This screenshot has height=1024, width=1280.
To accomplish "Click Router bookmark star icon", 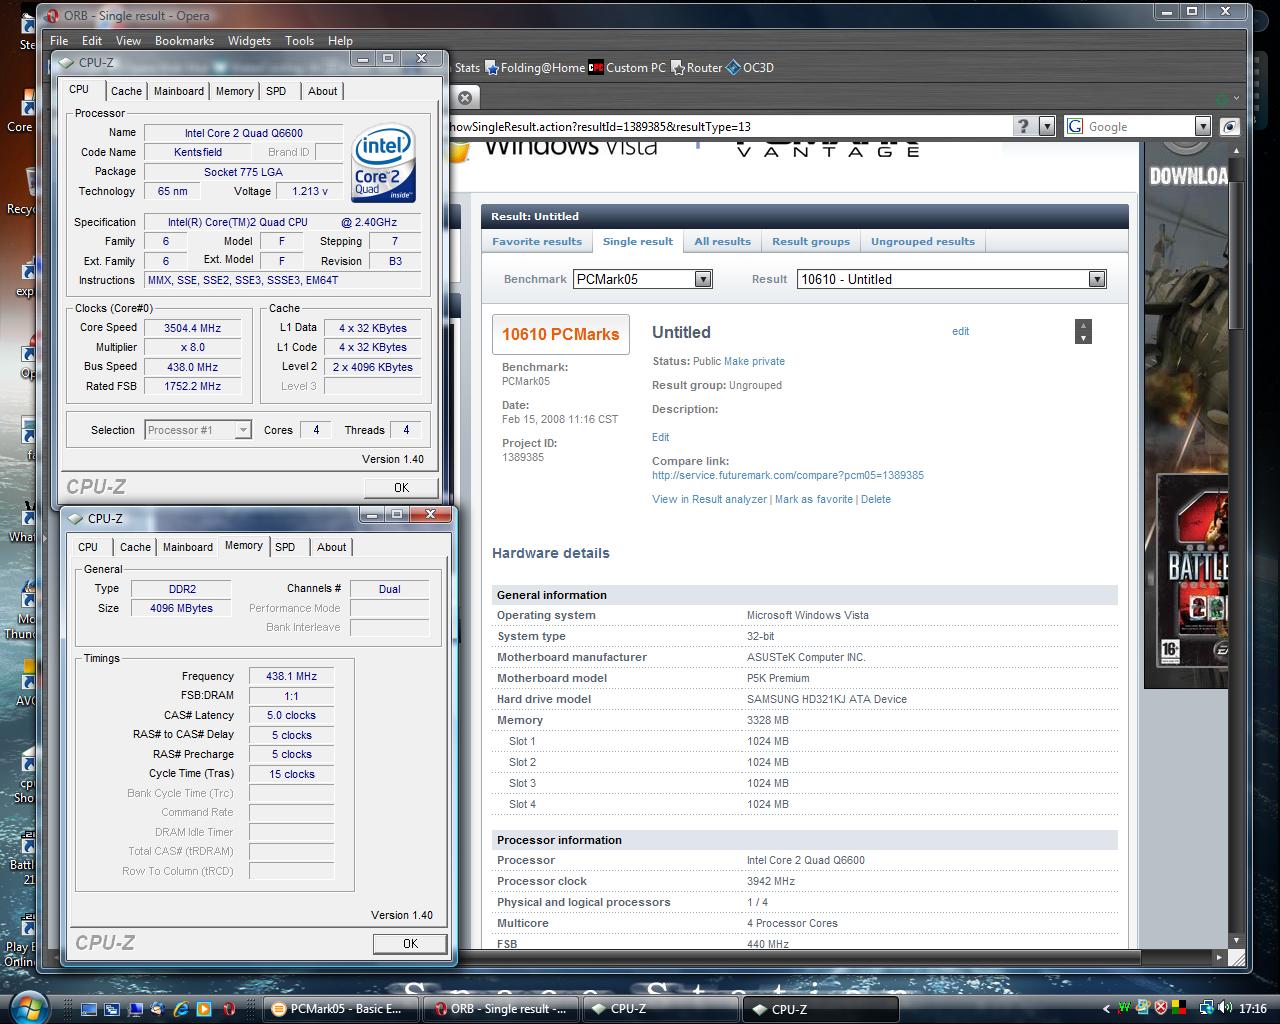I will tap(677, 68).
